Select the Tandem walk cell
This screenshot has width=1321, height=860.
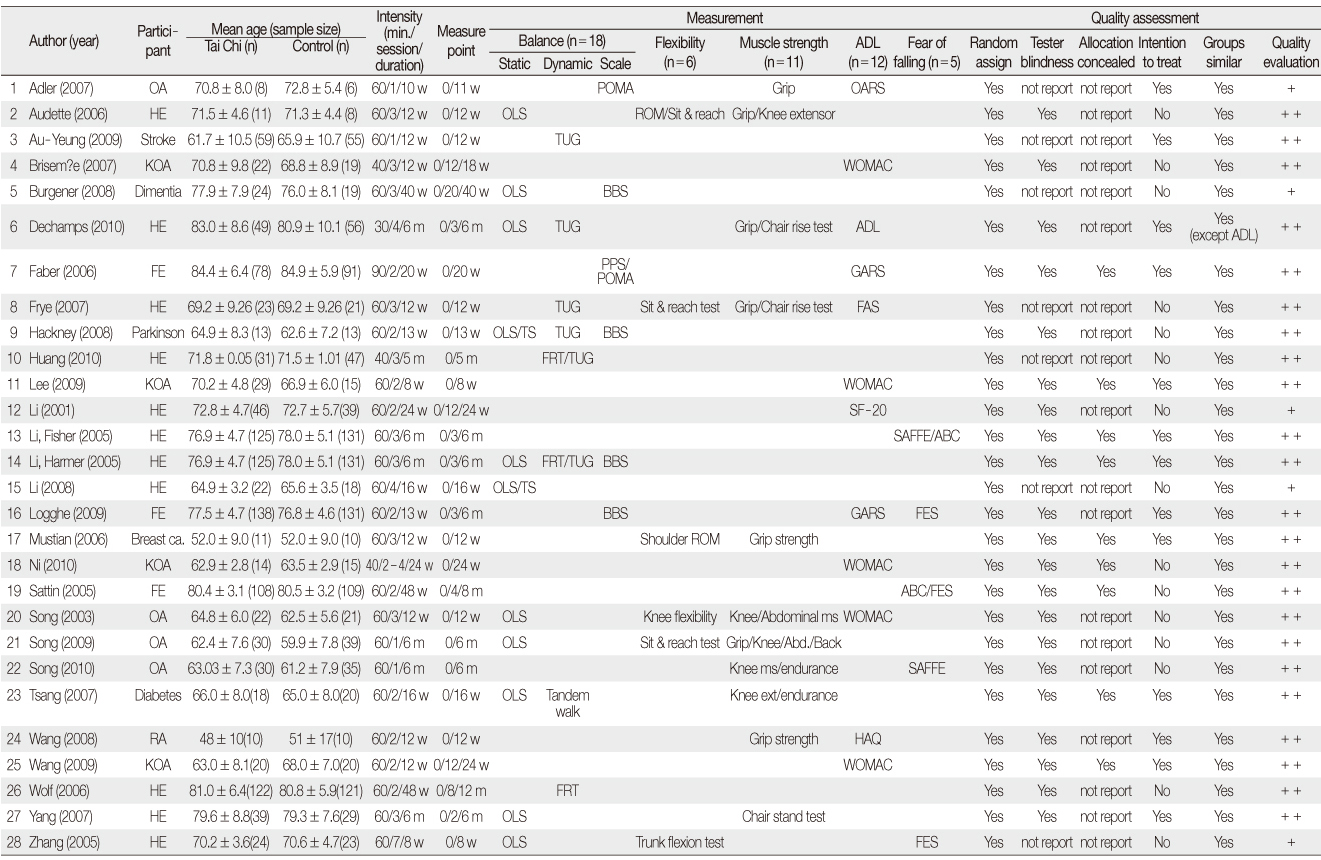tap(567, 704)
